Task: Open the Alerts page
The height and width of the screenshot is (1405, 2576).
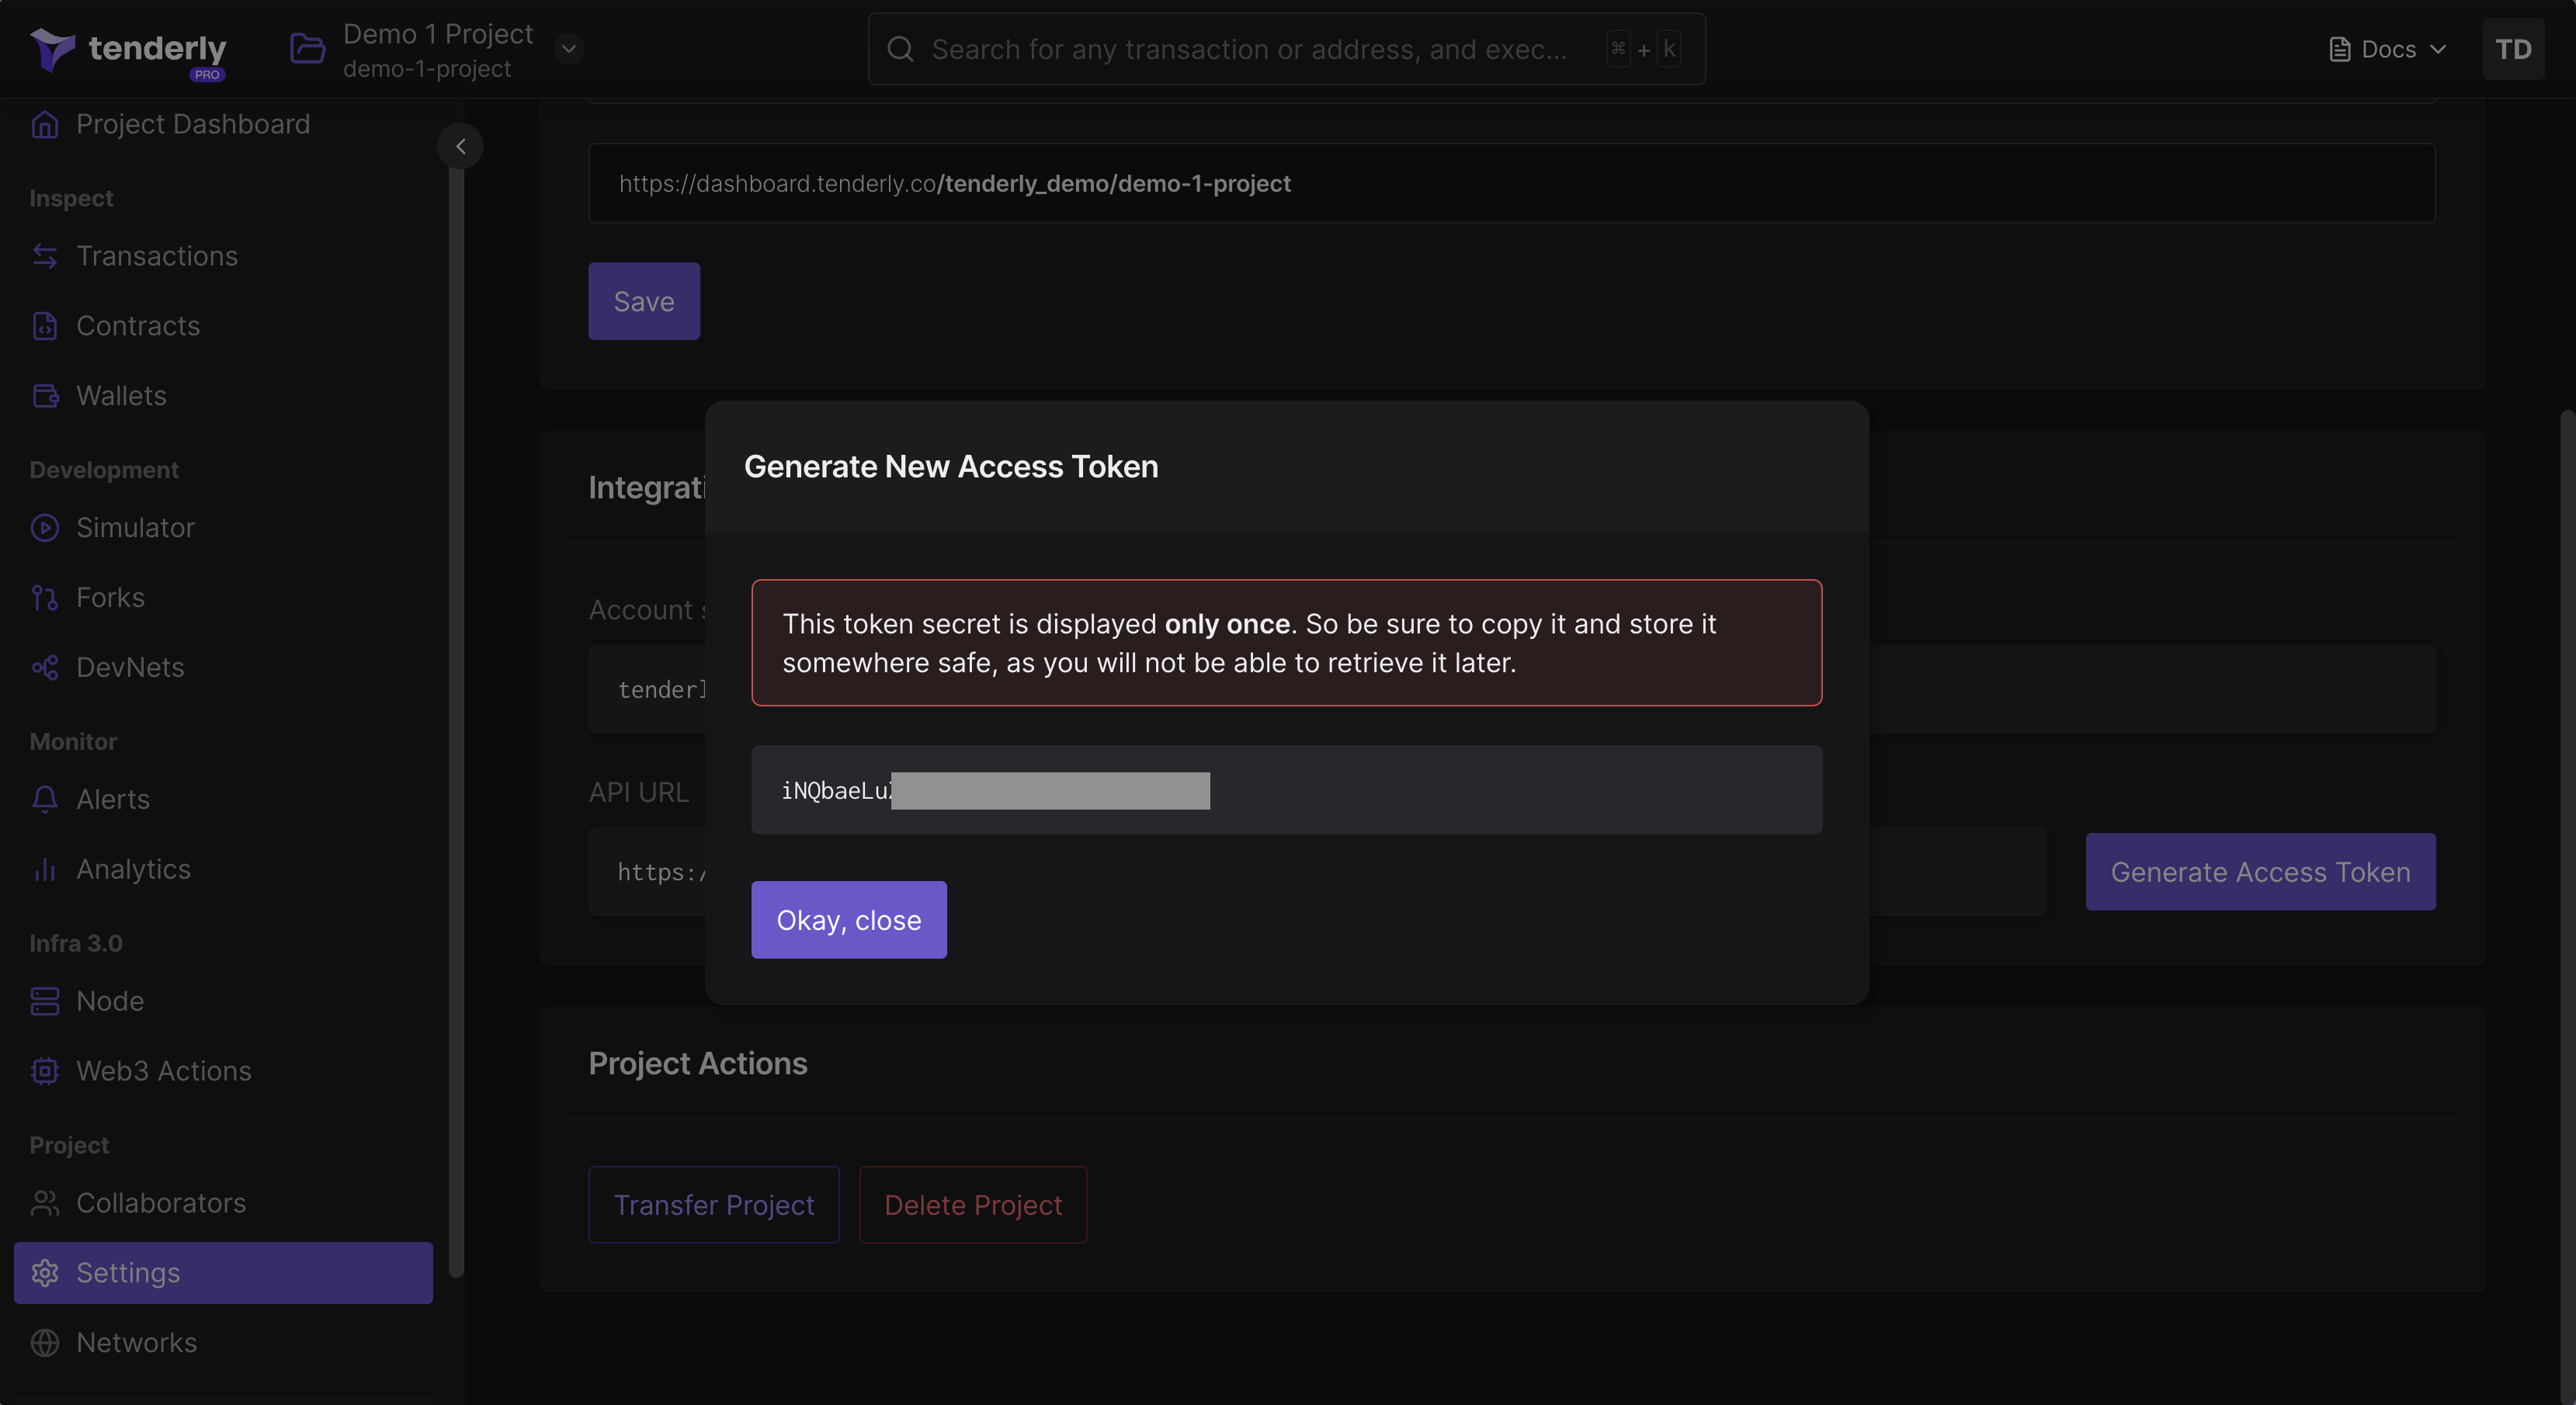Action: (x=113, y=800)
